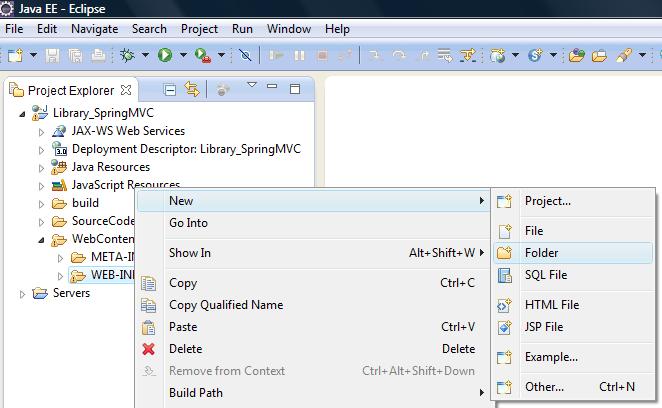662x408 pixels.
Task: Expand the Deployment Descriptor node
Action: [41, 150]
